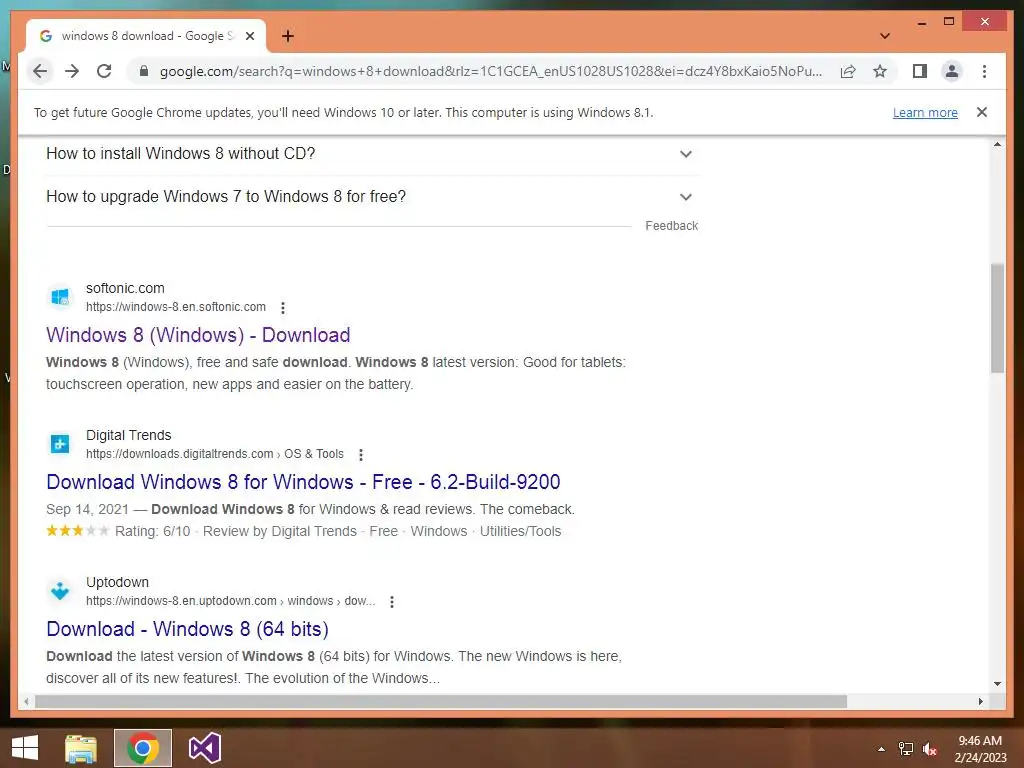
Task: Open the Windows Start button
Action: [x=25, y=748]
